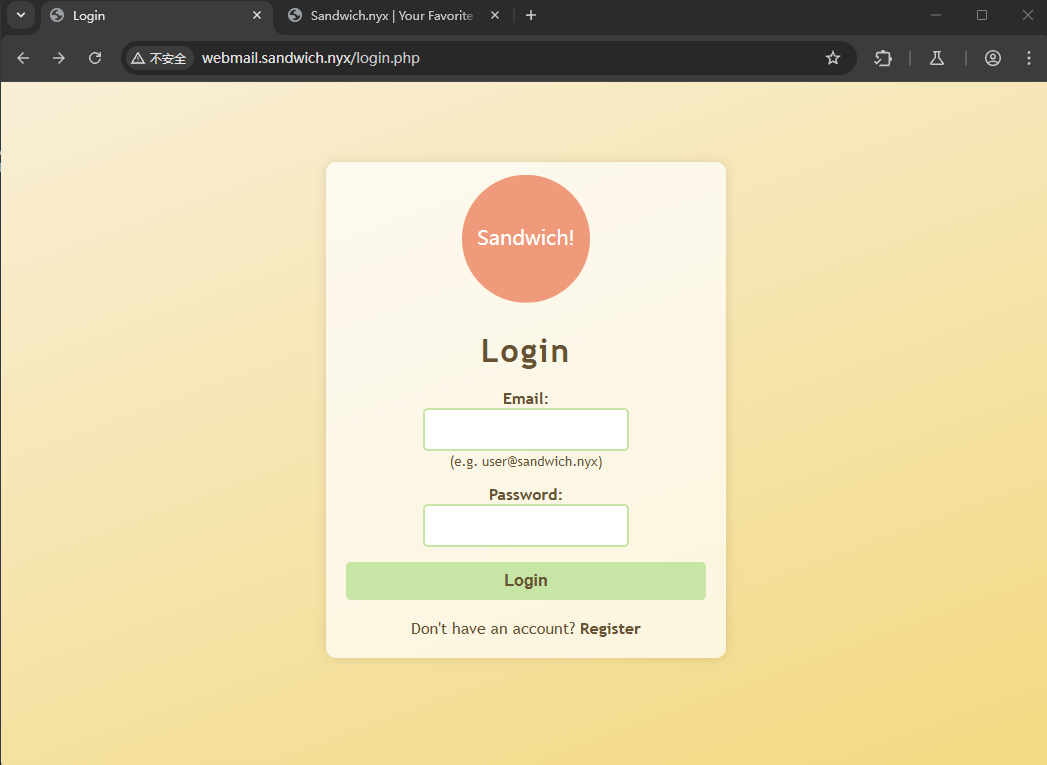Reload the login page

pyautogui.click(x=95, y=58)
